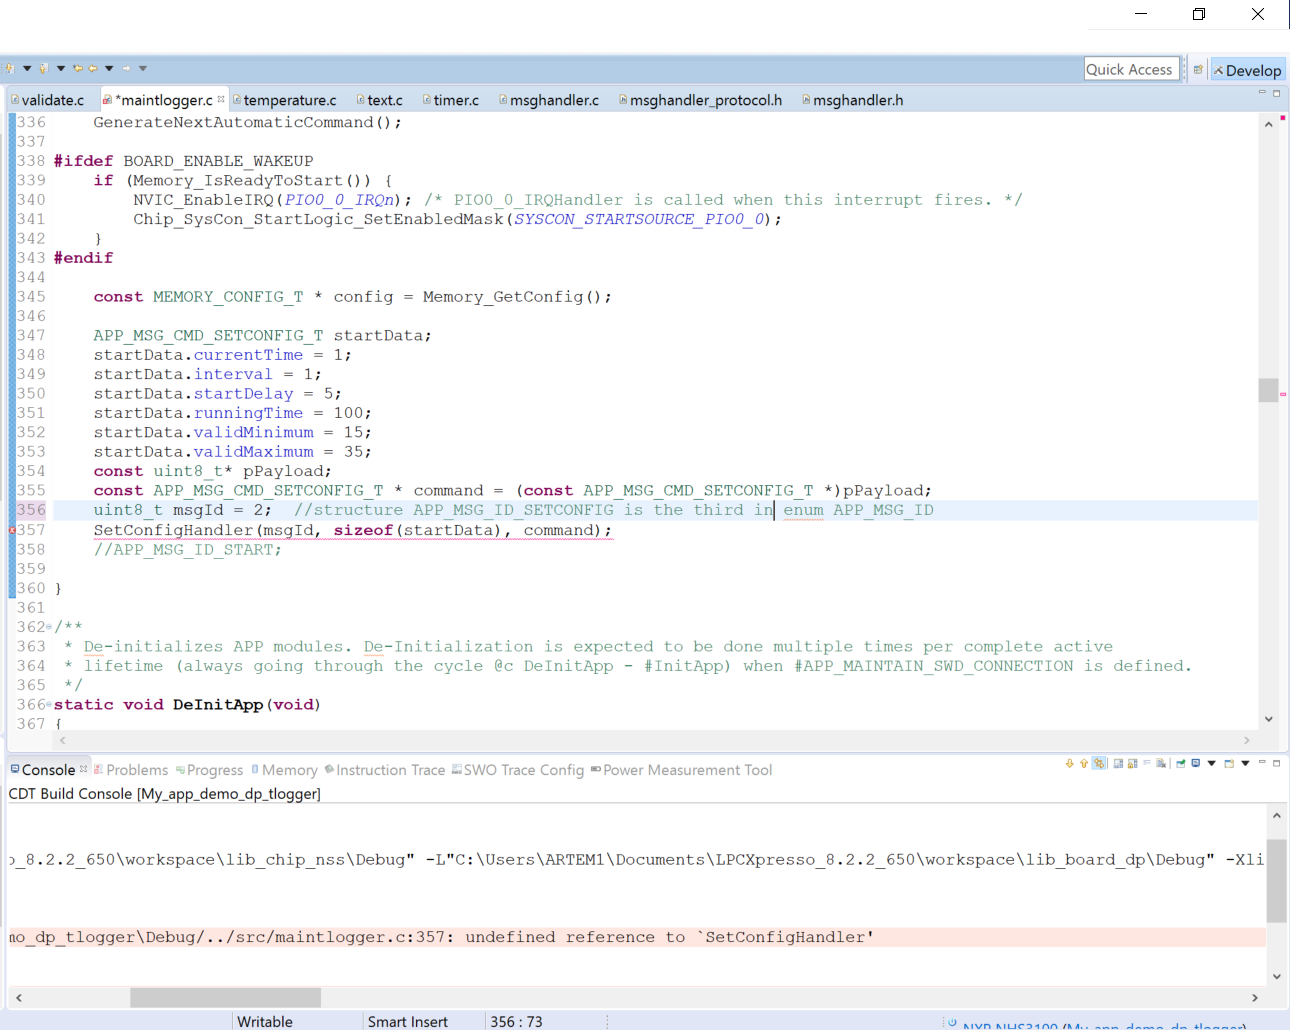
Task: Go to Last Edit Location
Action: pyautogui.click(x=78, y=70)
